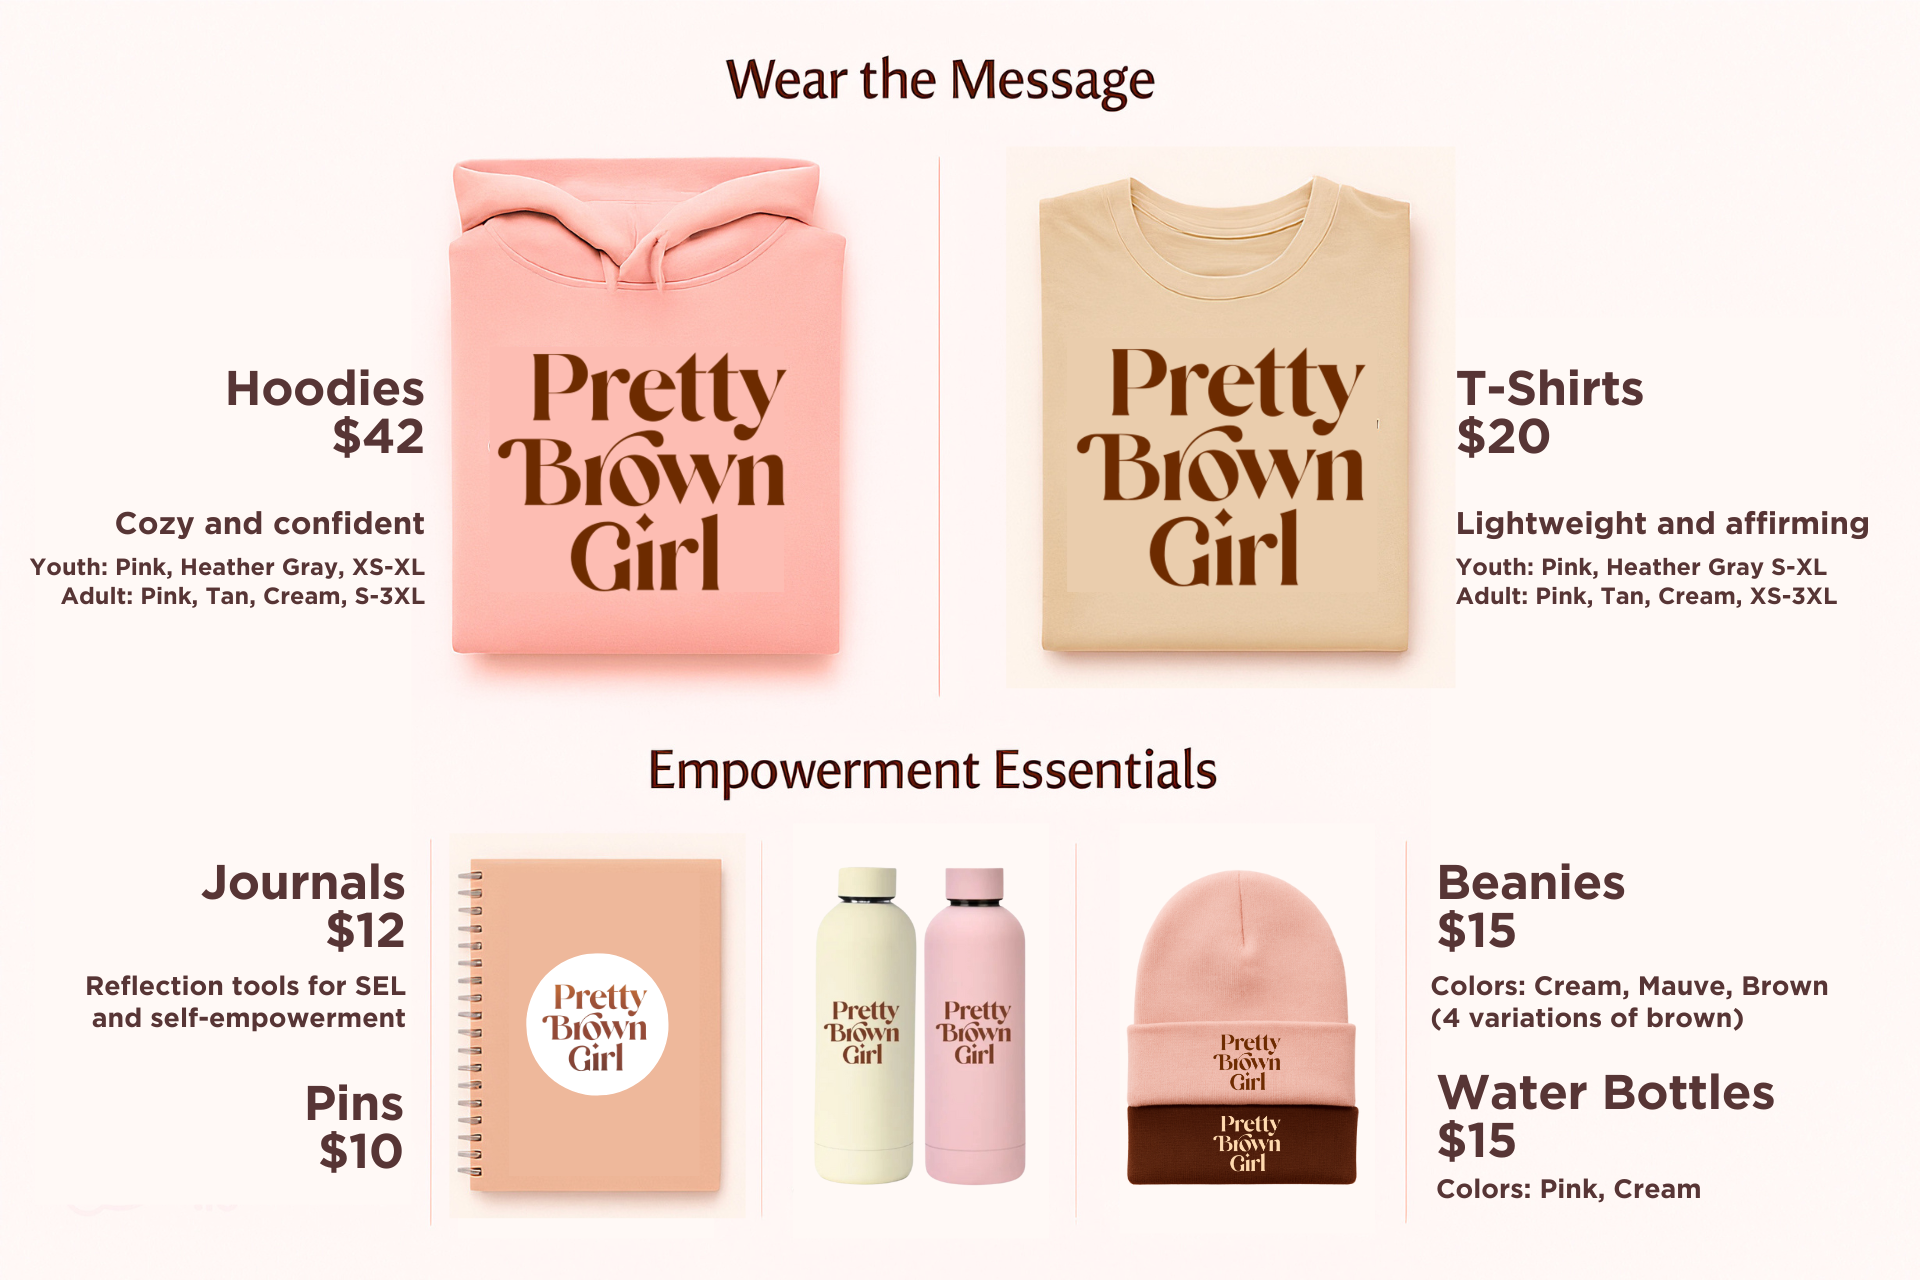Click the pink water bottle
Image resolution: width=1920 pixels, height=1280 pixels.
(x=975, y=1025)
